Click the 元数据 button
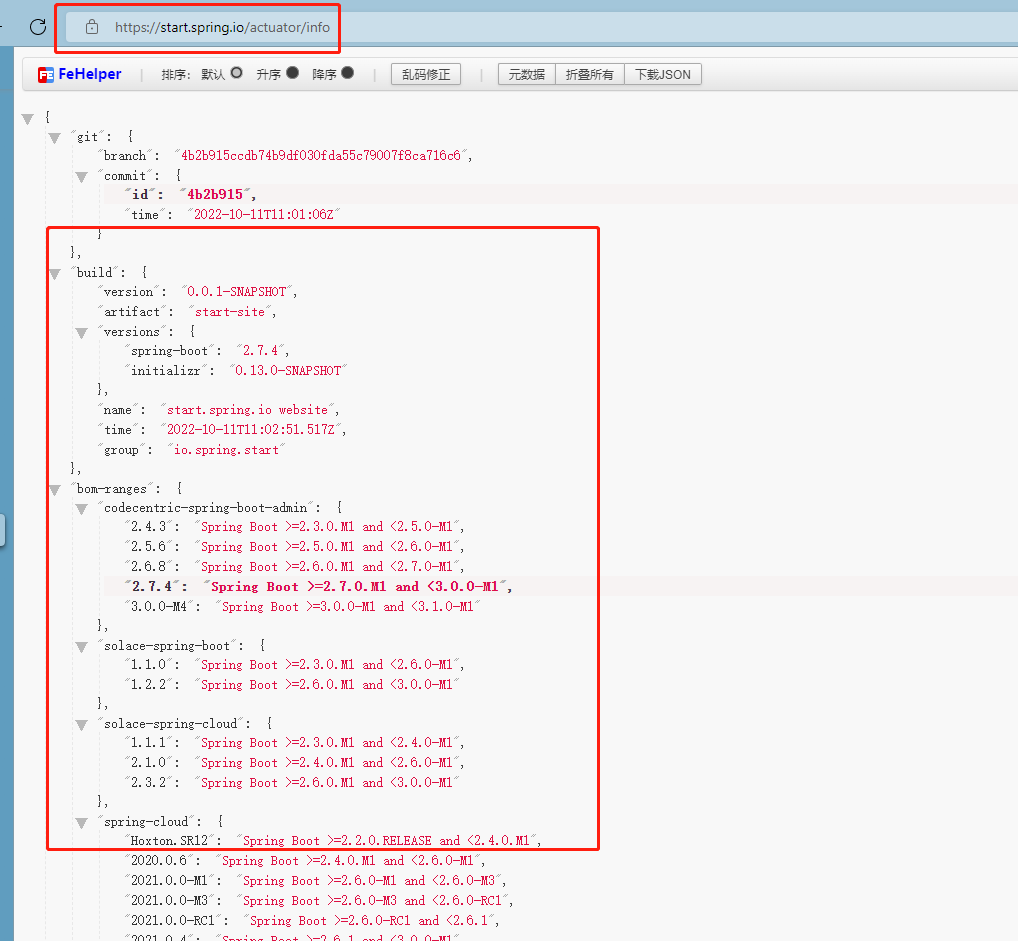Image resolution: width=1018 pixels, height=941 pixels. (x=527, y=75)
